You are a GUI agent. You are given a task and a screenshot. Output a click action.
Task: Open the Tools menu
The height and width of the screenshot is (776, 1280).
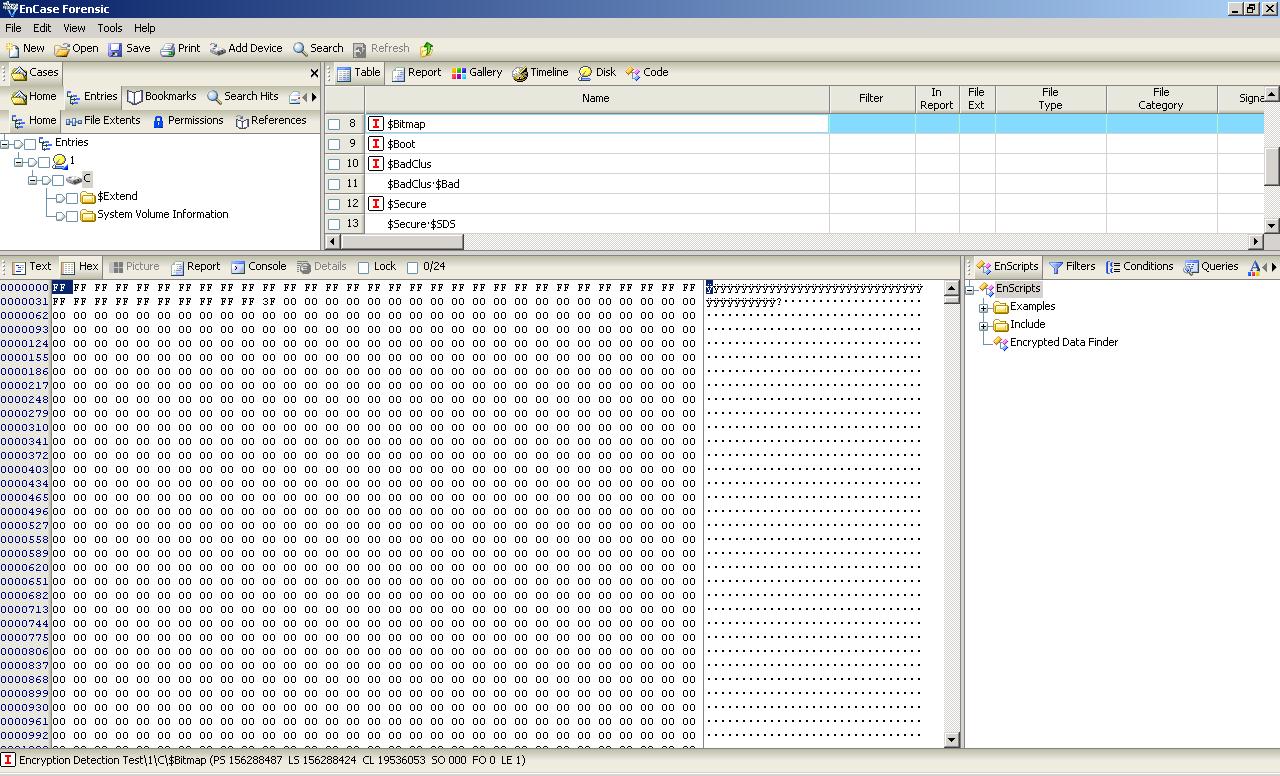point(109,28)
